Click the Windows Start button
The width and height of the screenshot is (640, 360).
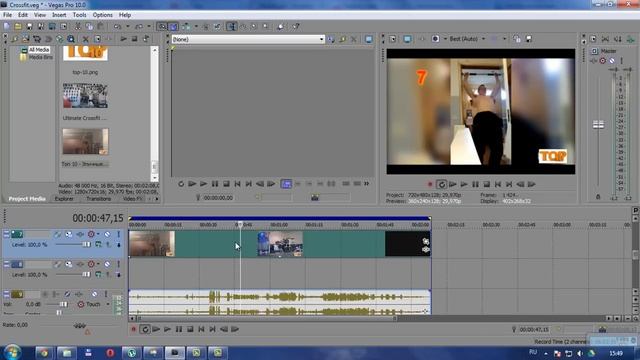[13, 352]
